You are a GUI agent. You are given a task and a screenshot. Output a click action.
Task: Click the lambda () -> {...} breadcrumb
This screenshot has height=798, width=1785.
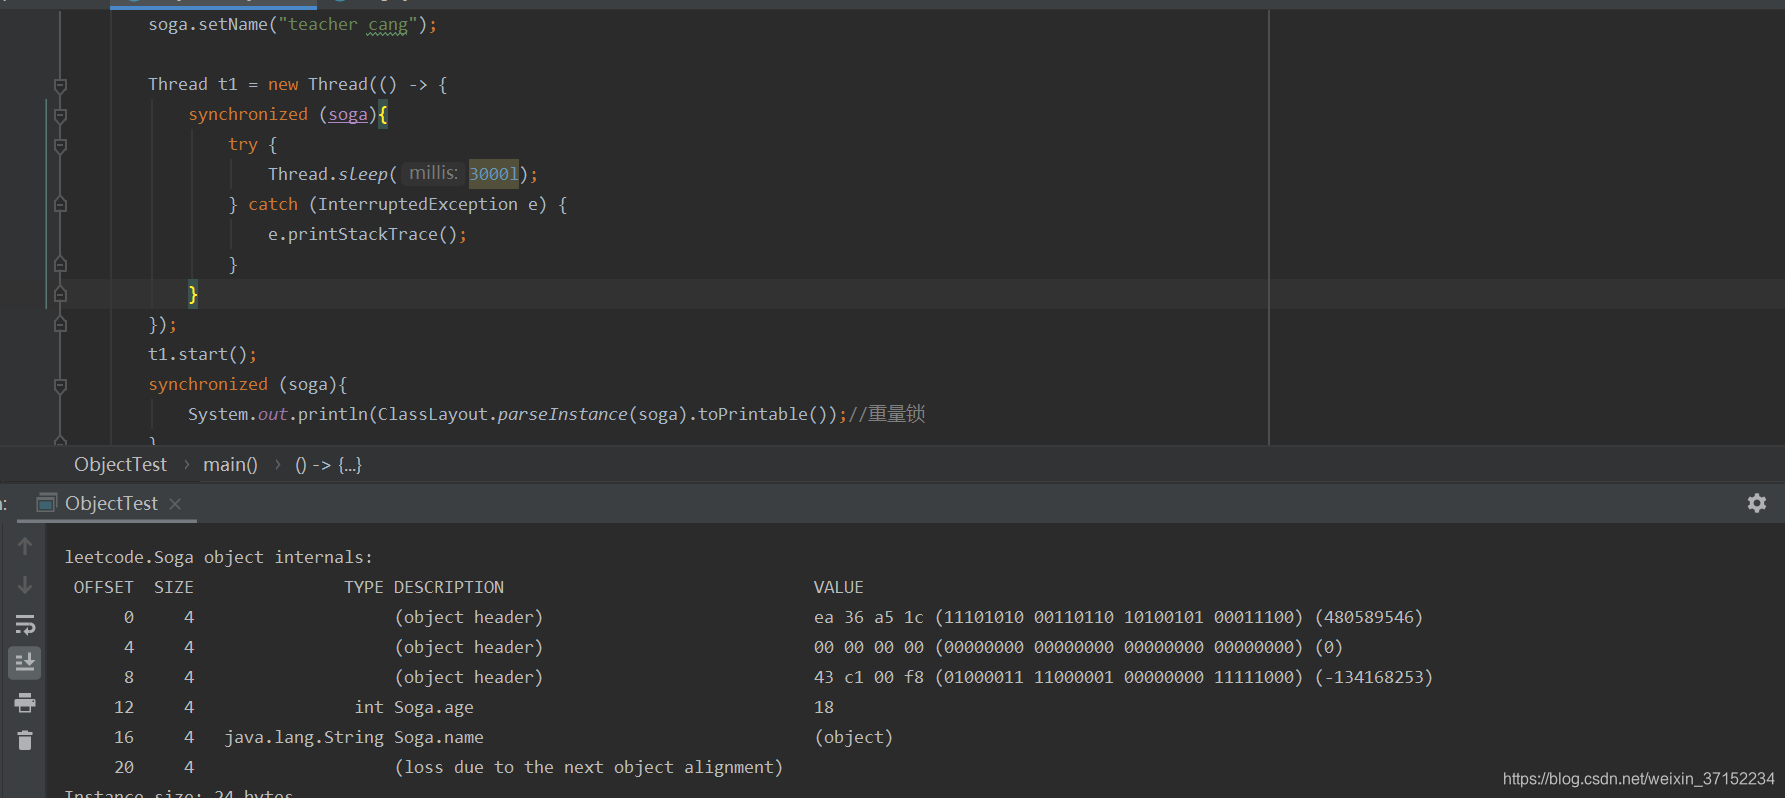pyautogui.click(x=328, y=465)
